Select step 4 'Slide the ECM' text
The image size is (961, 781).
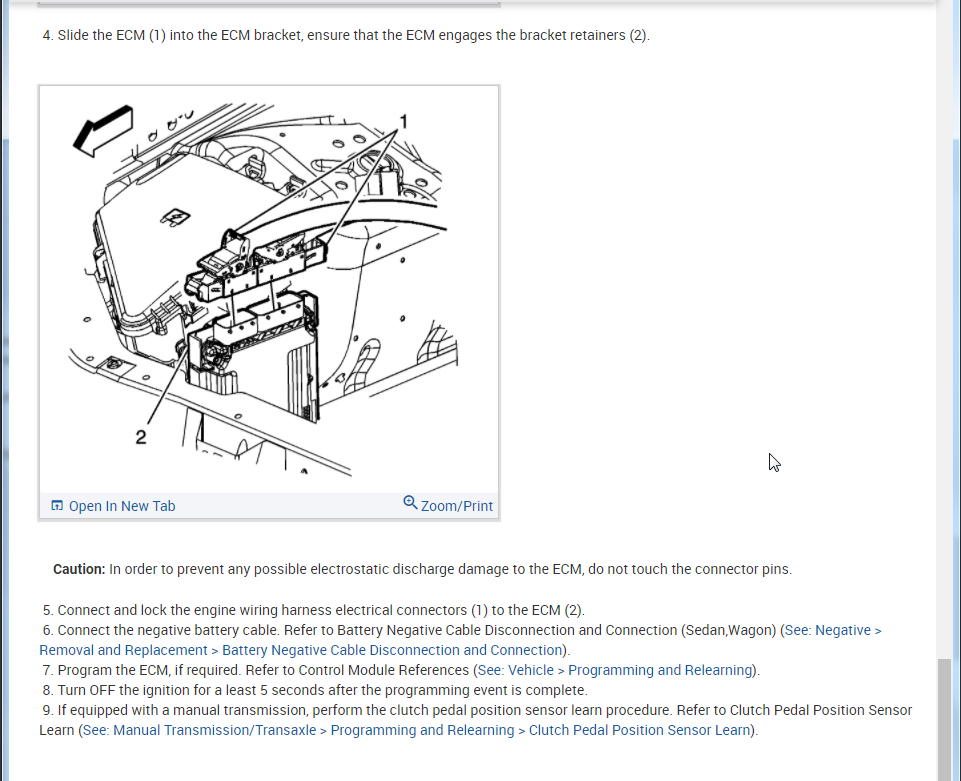point(346,36)
